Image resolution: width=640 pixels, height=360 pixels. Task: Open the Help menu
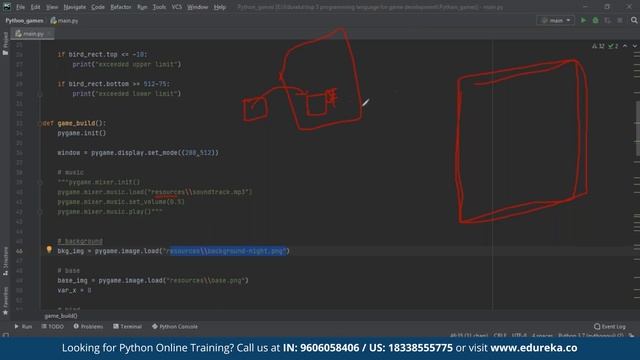(220, 7)
